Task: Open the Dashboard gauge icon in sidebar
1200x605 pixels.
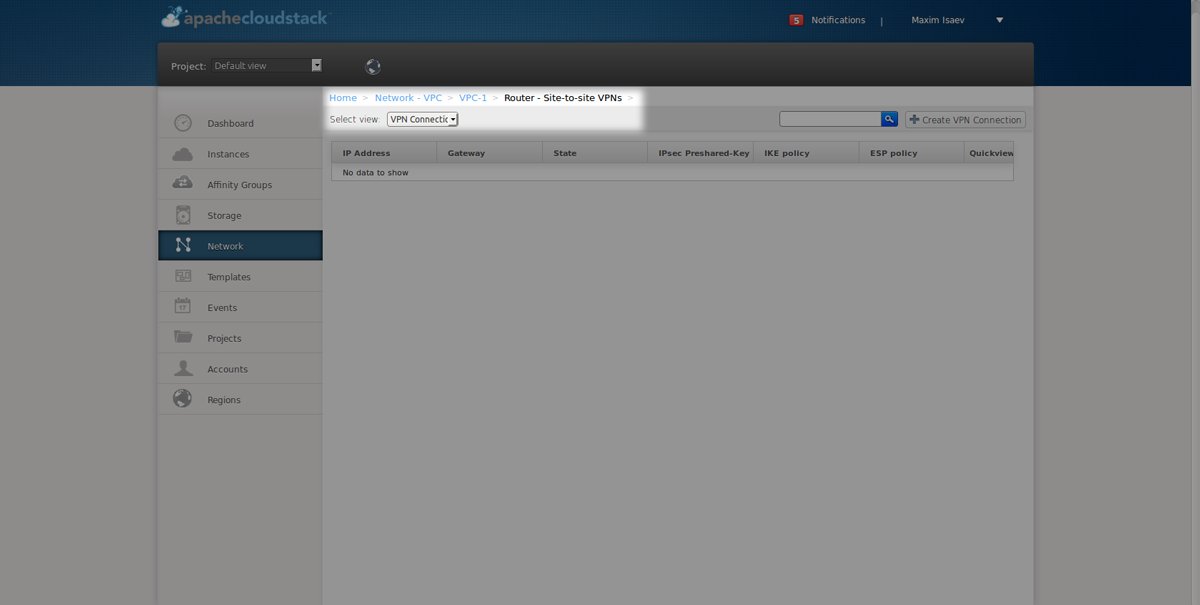Action: tap(182, 123)
